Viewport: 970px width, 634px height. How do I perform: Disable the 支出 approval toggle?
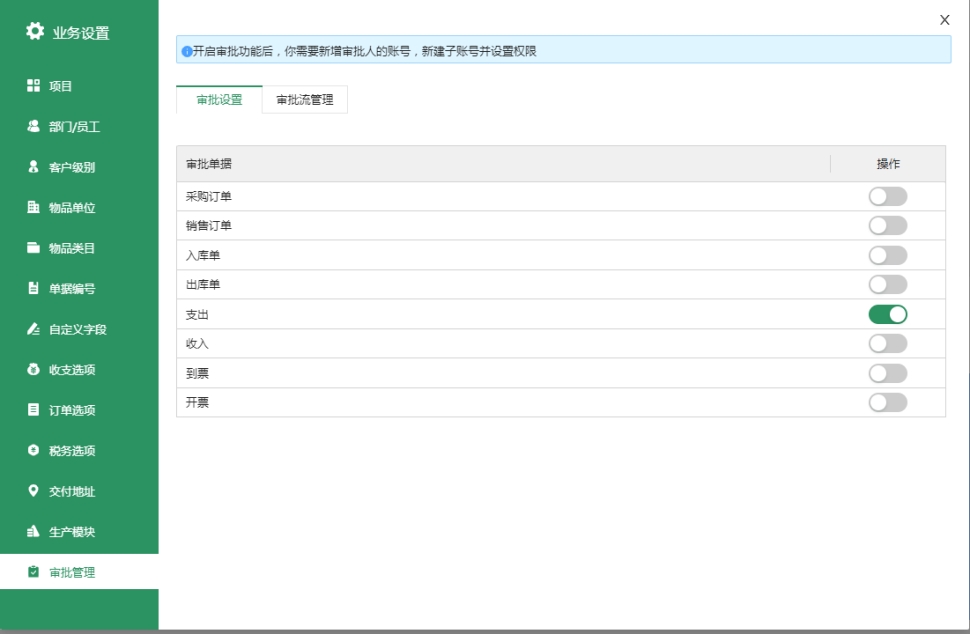(887, 314)
